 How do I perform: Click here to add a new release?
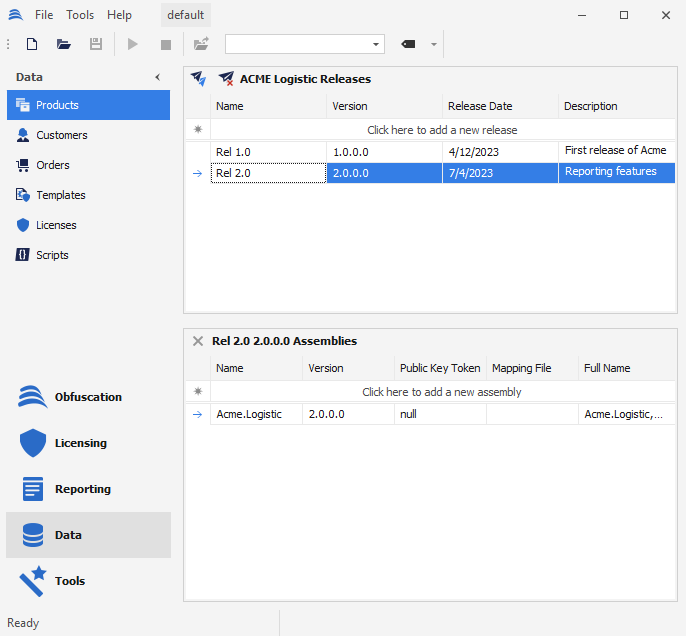[x=442, y=130]
